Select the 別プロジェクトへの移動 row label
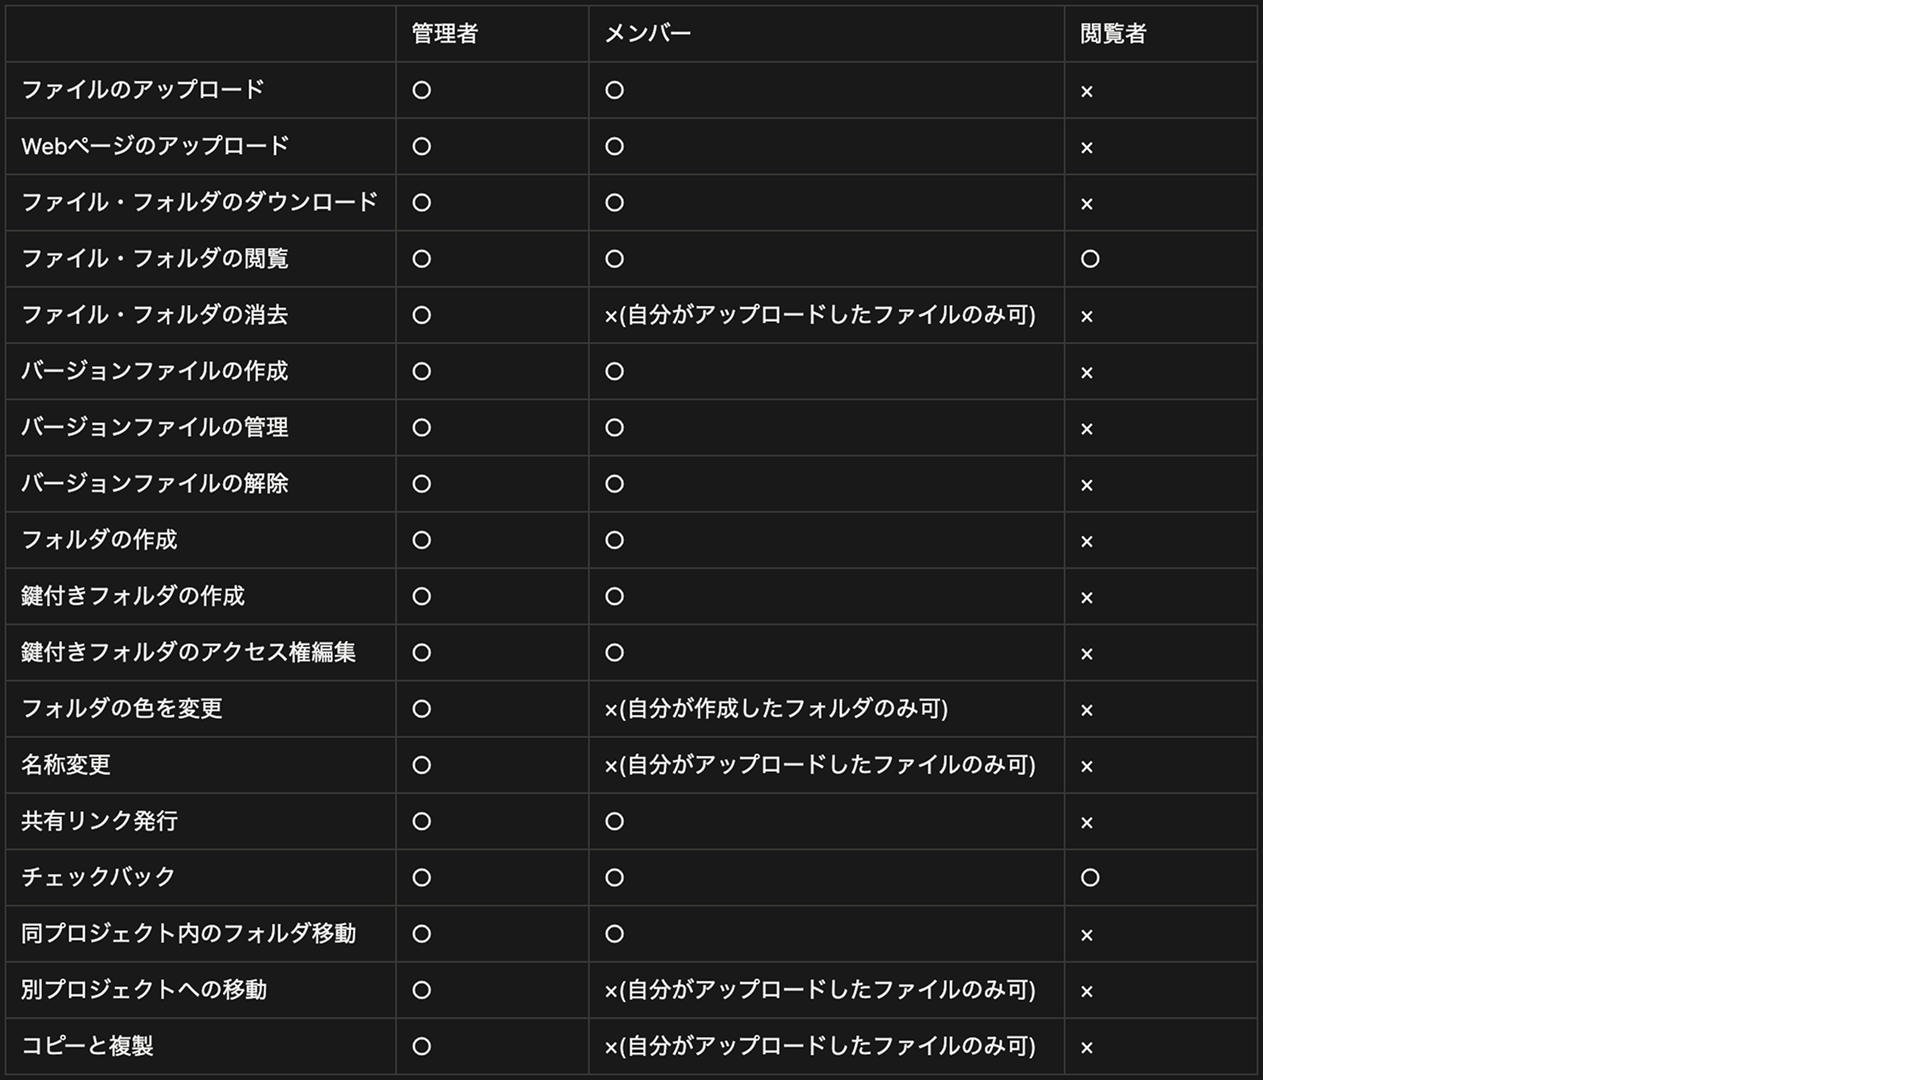Screen dimensions: 1920x1080 coord(144,990)
